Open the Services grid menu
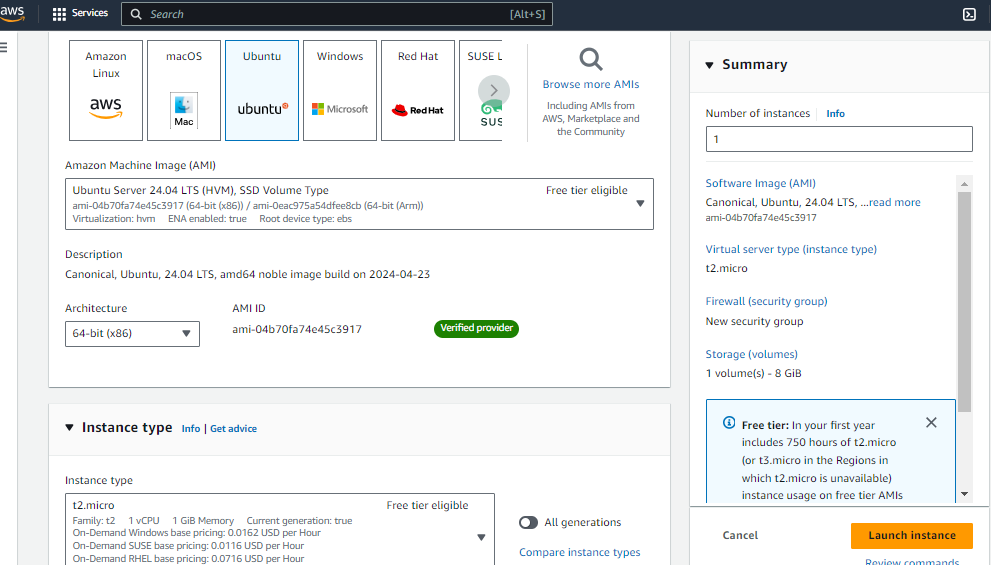The image size is (991, 565). pos(80,14)
